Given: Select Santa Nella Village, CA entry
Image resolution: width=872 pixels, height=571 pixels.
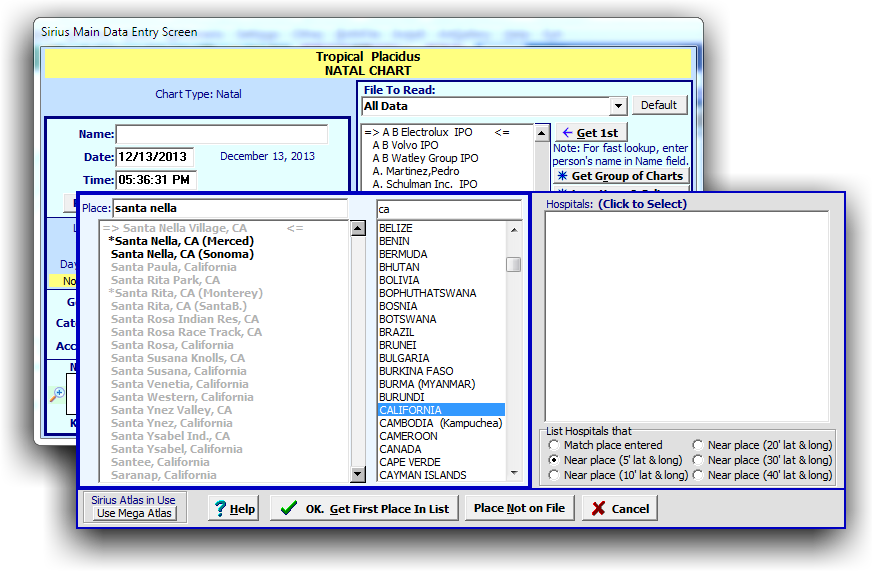Looking at the screenshot, I should (185, 228).
